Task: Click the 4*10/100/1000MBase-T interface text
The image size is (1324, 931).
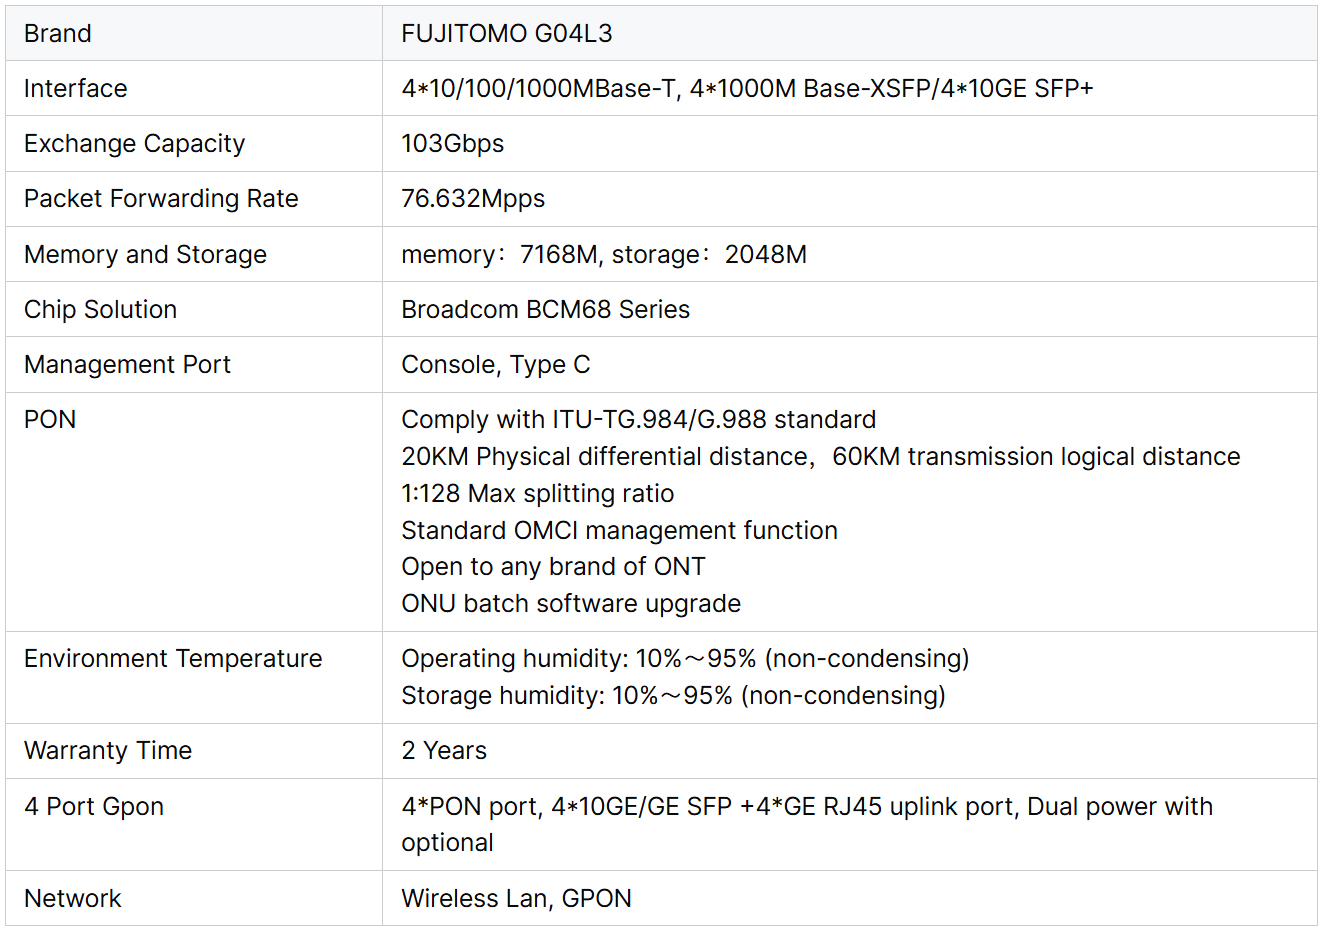Action: tap(540, 89)
